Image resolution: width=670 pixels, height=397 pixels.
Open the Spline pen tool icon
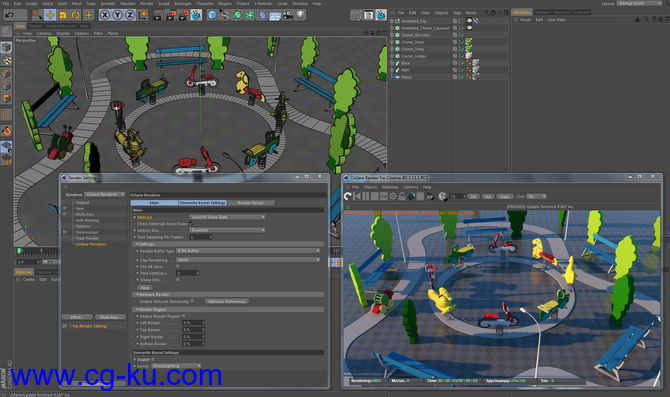pyautogui.click(x=225, y=15)
